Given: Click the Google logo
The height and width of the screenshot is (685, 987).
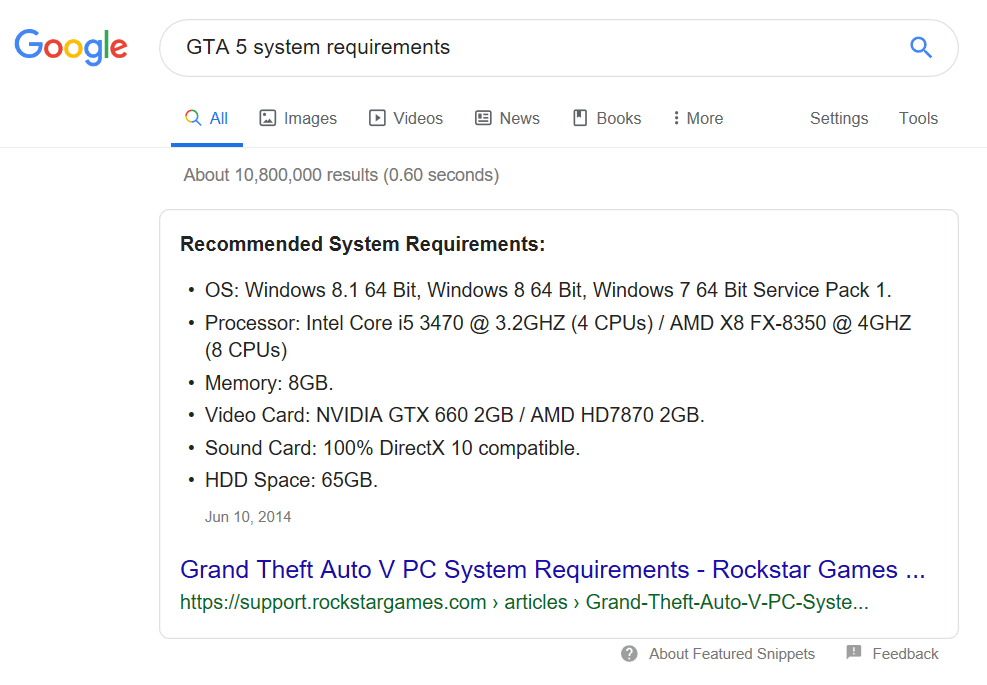Looking at the screenshot, I should click(70, 47).
